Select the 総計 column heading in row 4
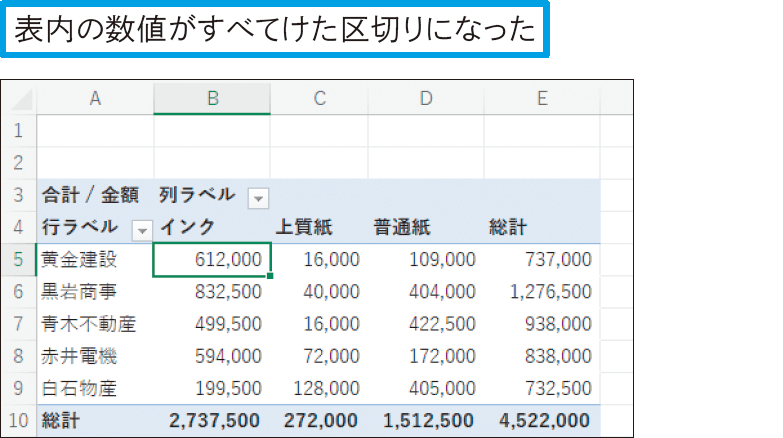The image size is (783, 438). pyautogui.click(x=542, y=227)
